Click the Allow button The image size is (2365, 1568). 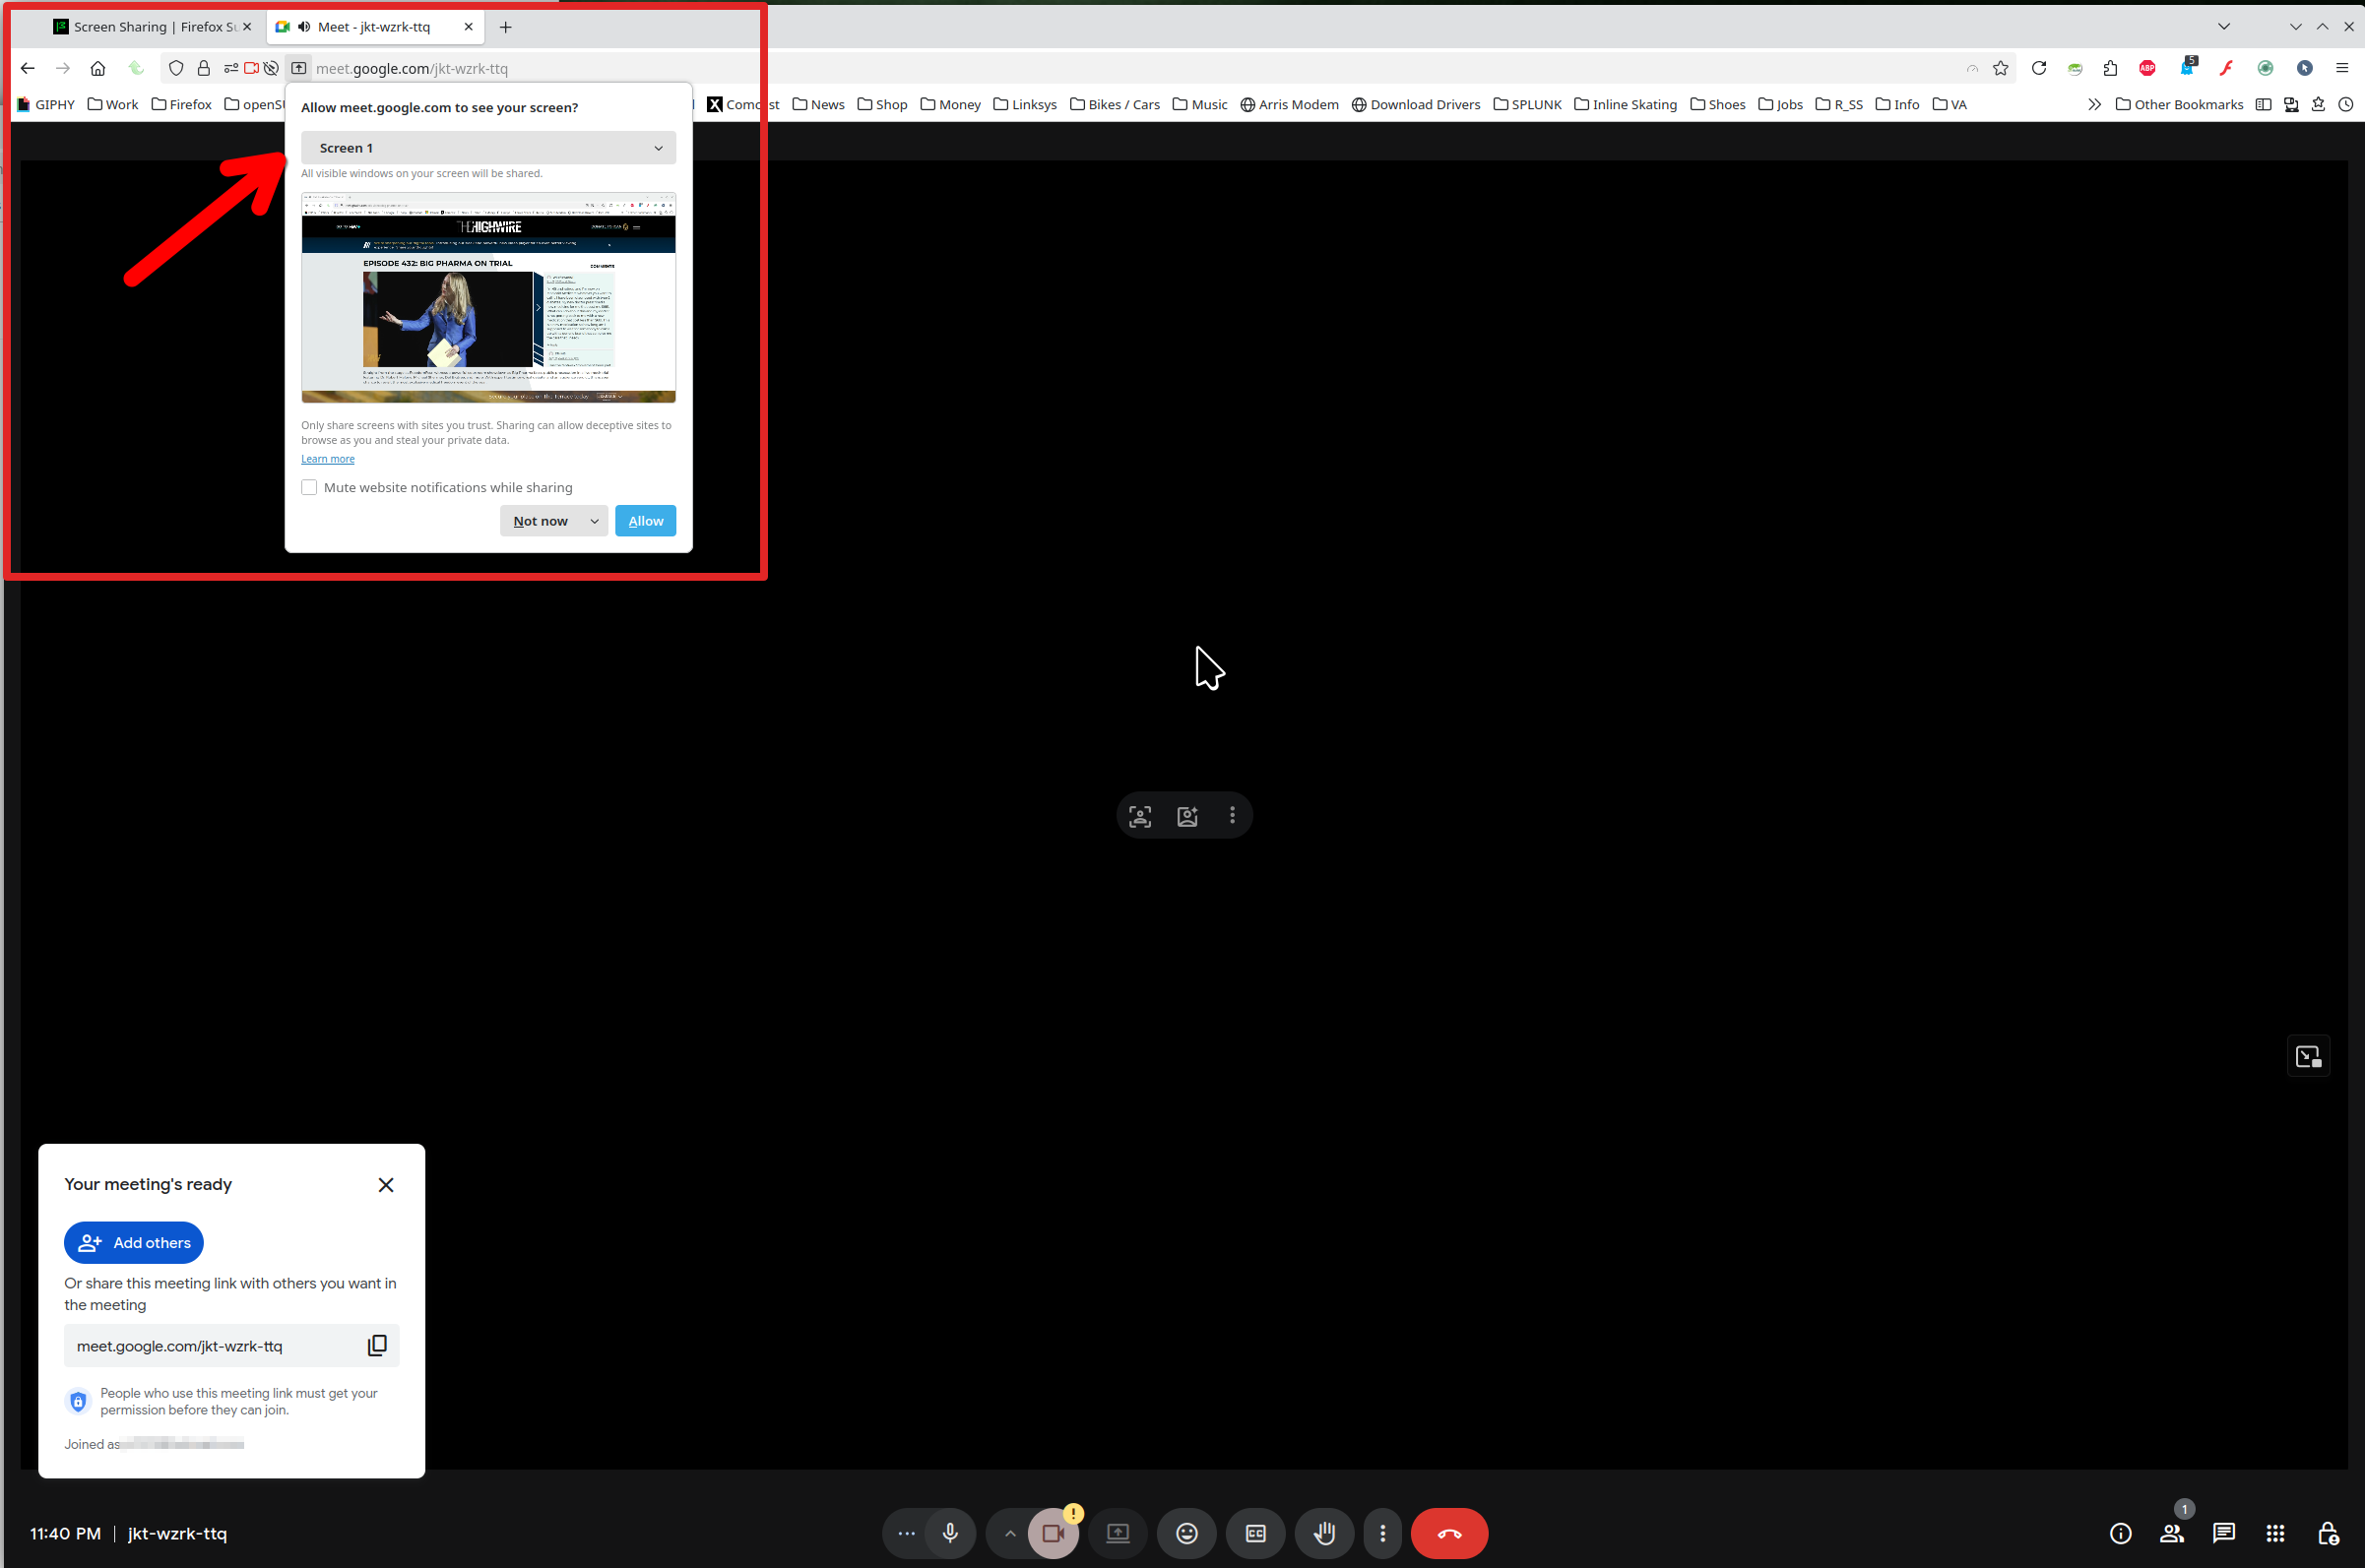[645, 521]
